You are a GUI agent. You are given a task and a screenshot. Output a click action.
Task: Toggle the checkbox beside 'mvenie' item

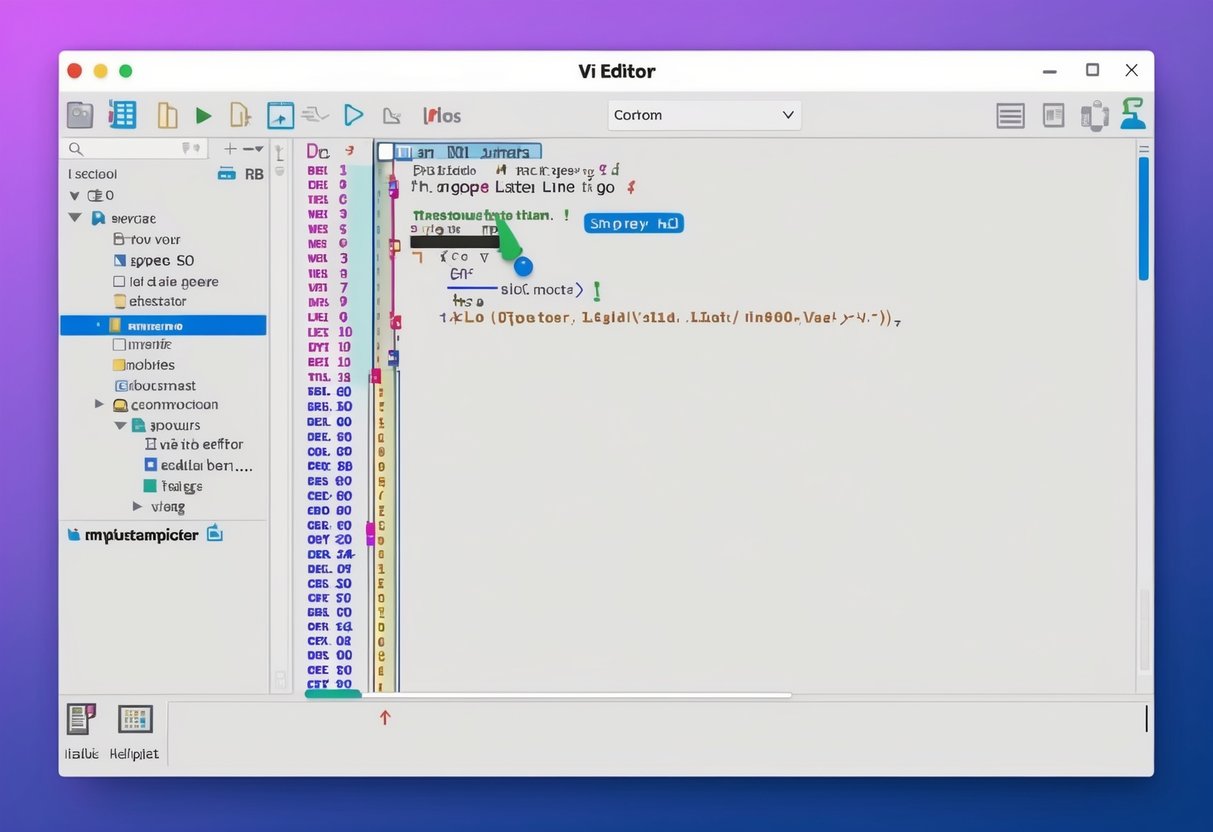coord(120,345)
